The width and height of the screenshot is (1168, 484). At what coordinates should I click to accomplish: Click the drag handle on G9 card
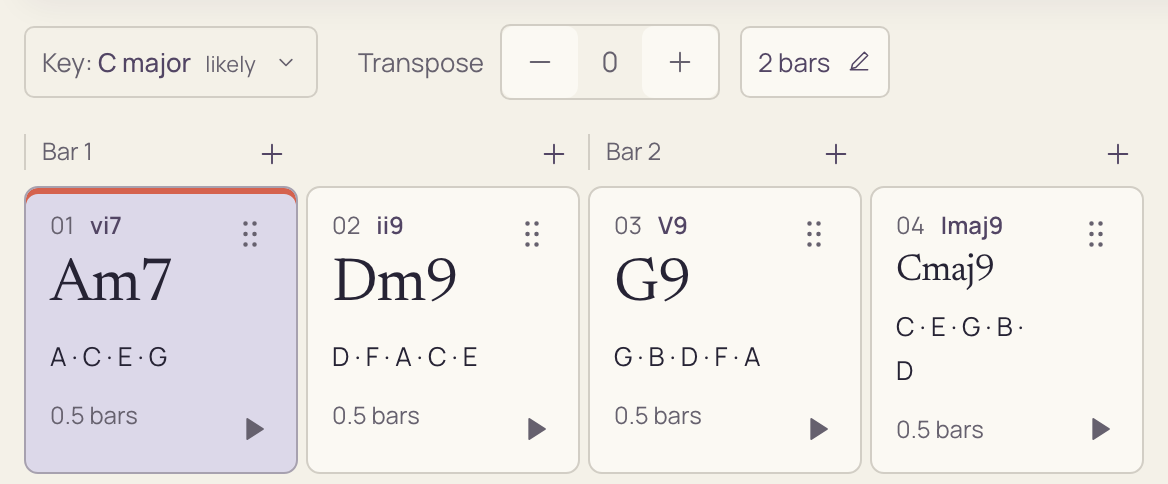814,234
